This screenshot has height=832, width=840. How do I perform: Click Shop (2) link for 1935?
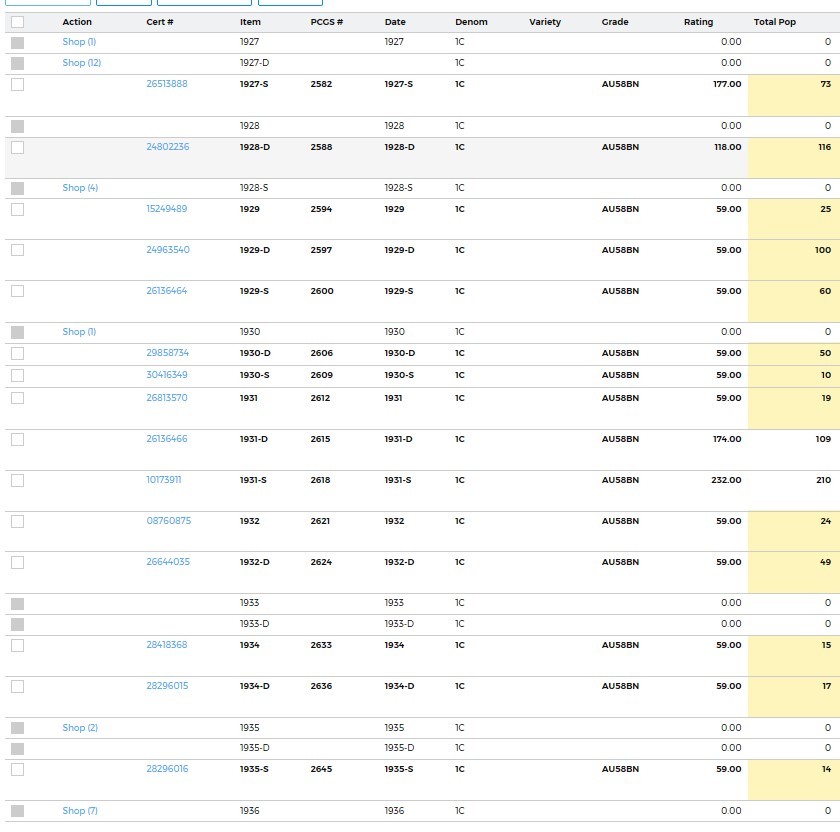[80, 728]
